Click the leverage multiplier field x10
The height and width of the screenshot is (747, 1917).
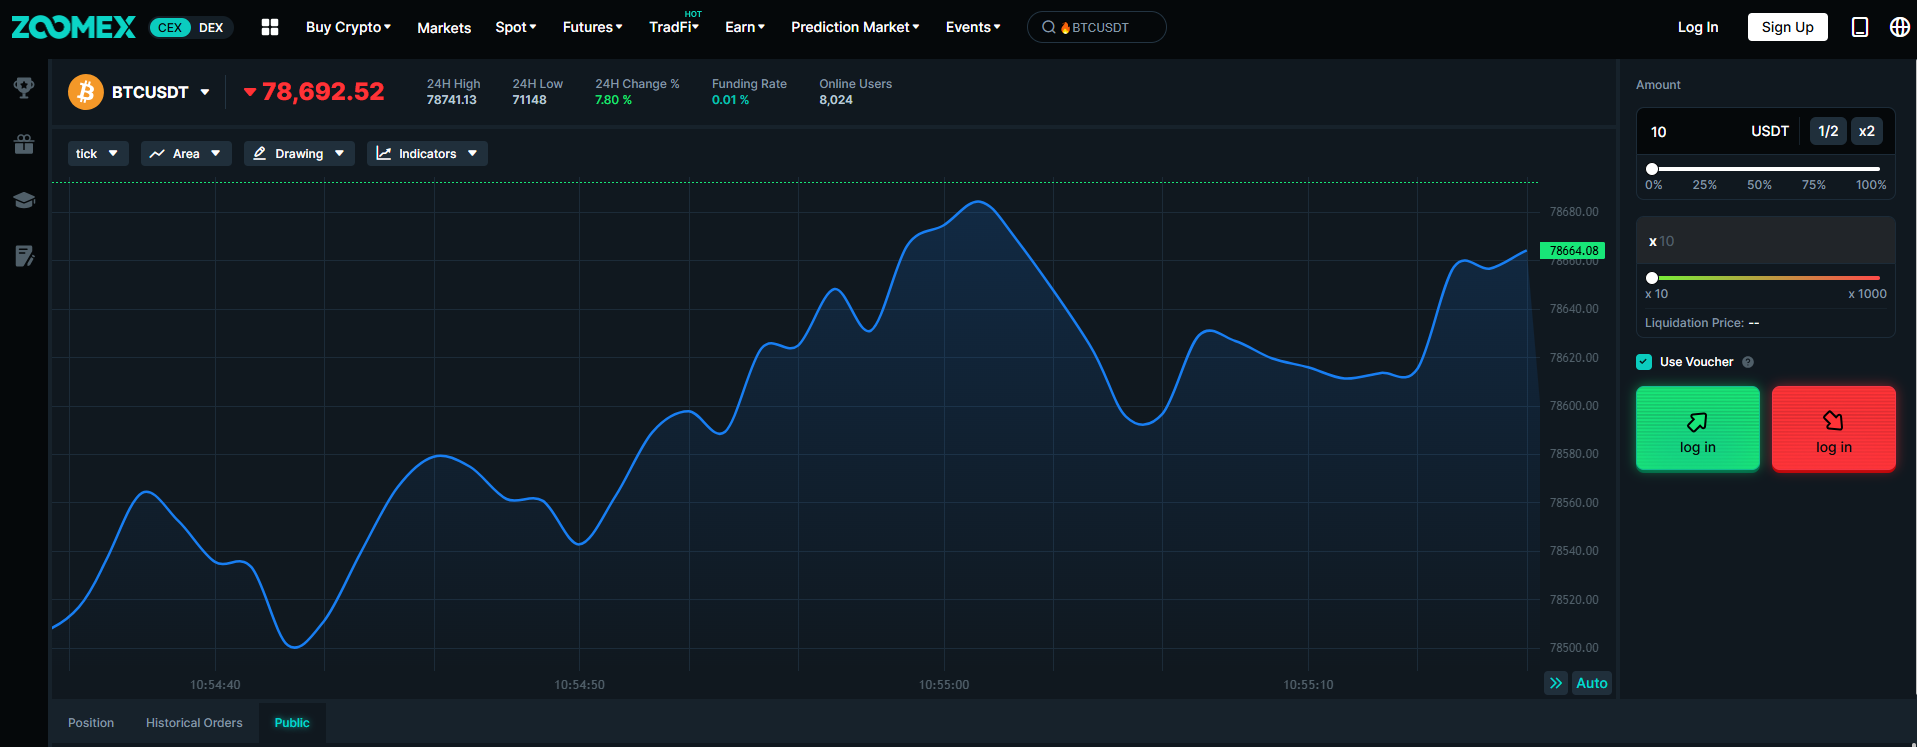tap(1766, 241)
